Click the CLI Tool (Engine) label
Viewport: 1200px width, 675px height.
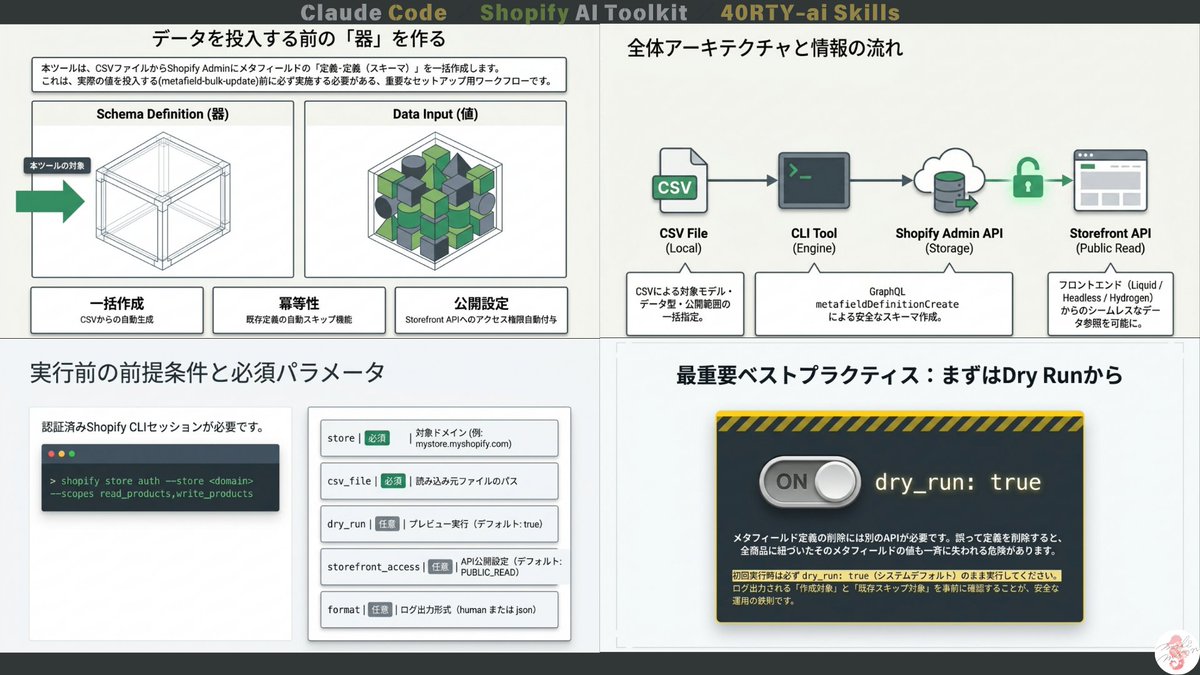pos(813,240)
